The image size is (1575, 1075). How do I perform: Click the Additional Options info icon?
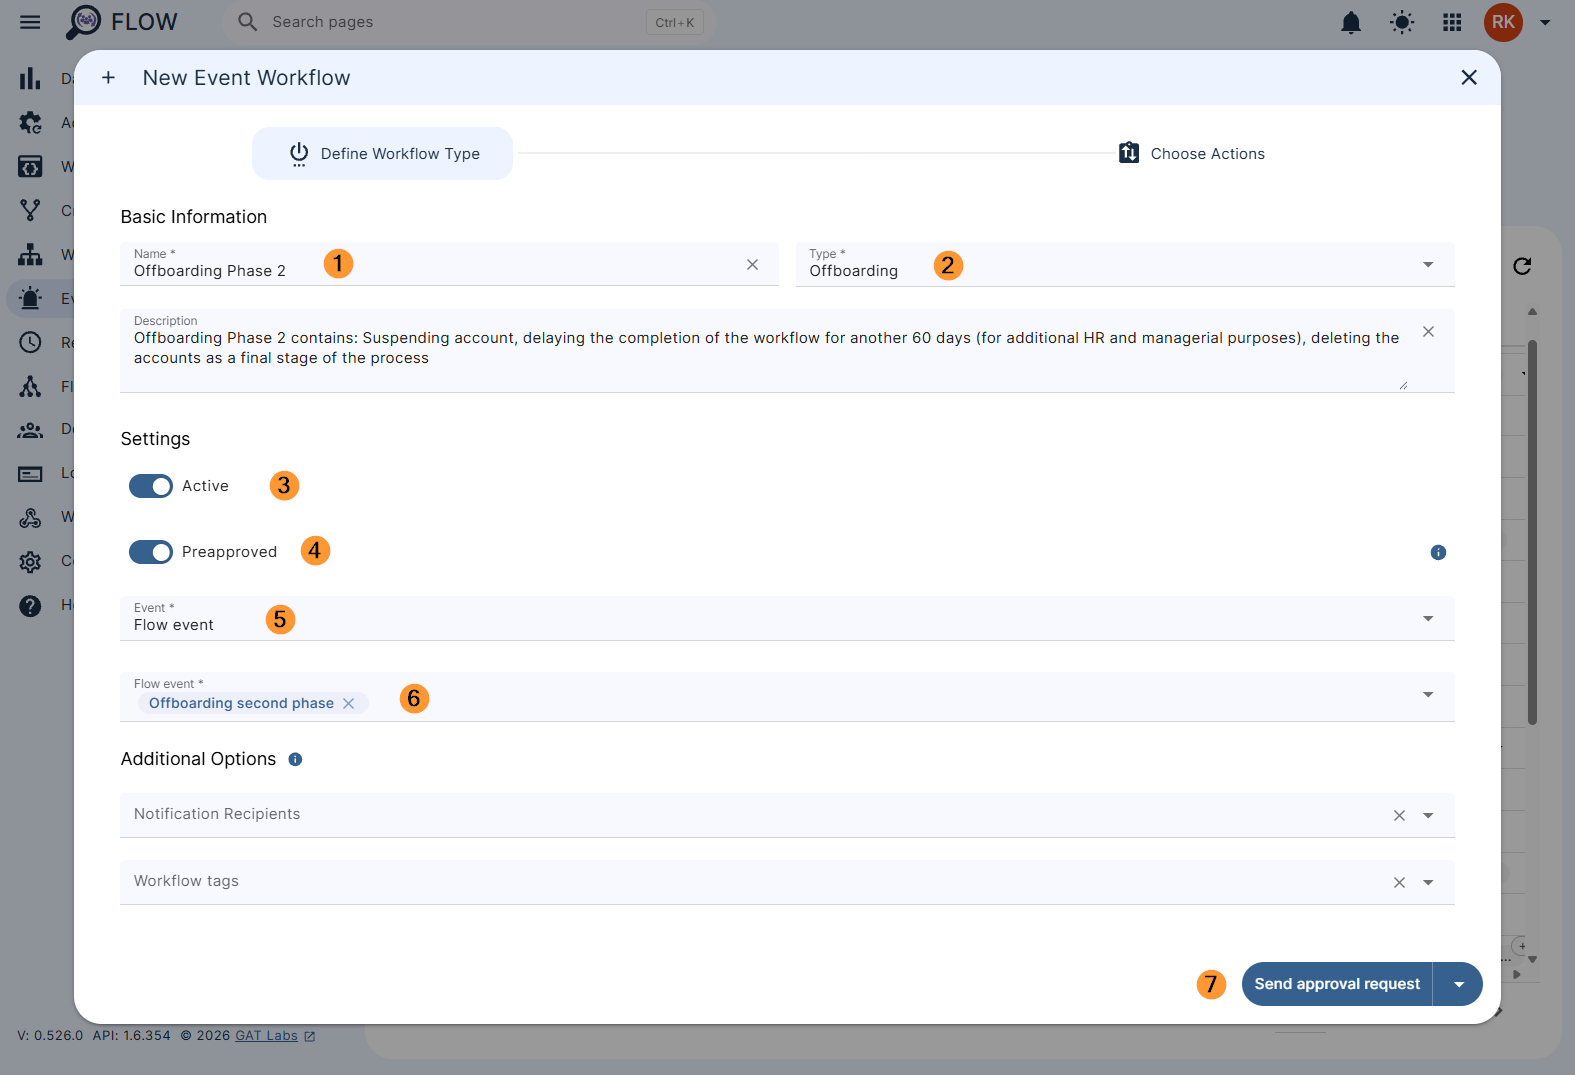coord(295,759)
